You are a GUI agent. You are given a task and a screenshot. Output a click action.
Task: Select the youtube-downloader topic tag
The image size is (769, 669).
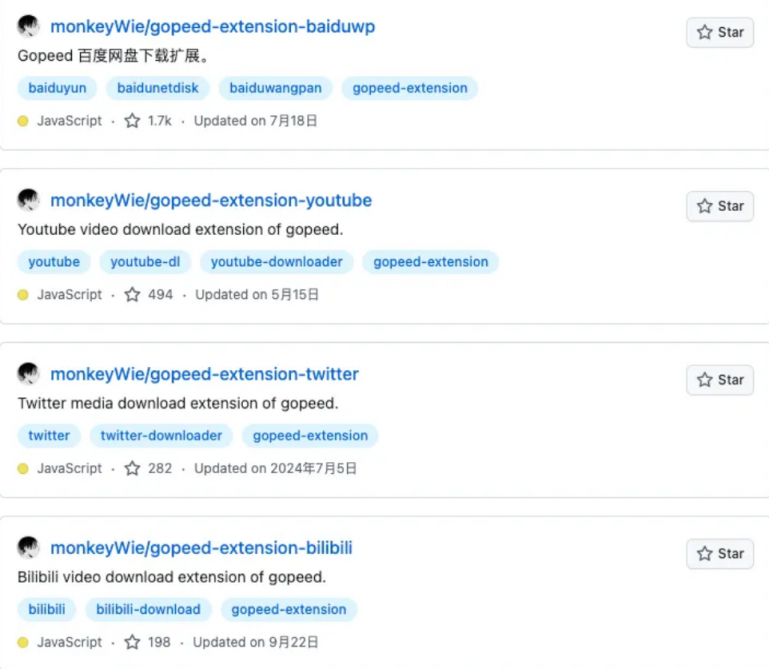pos(276,262)
